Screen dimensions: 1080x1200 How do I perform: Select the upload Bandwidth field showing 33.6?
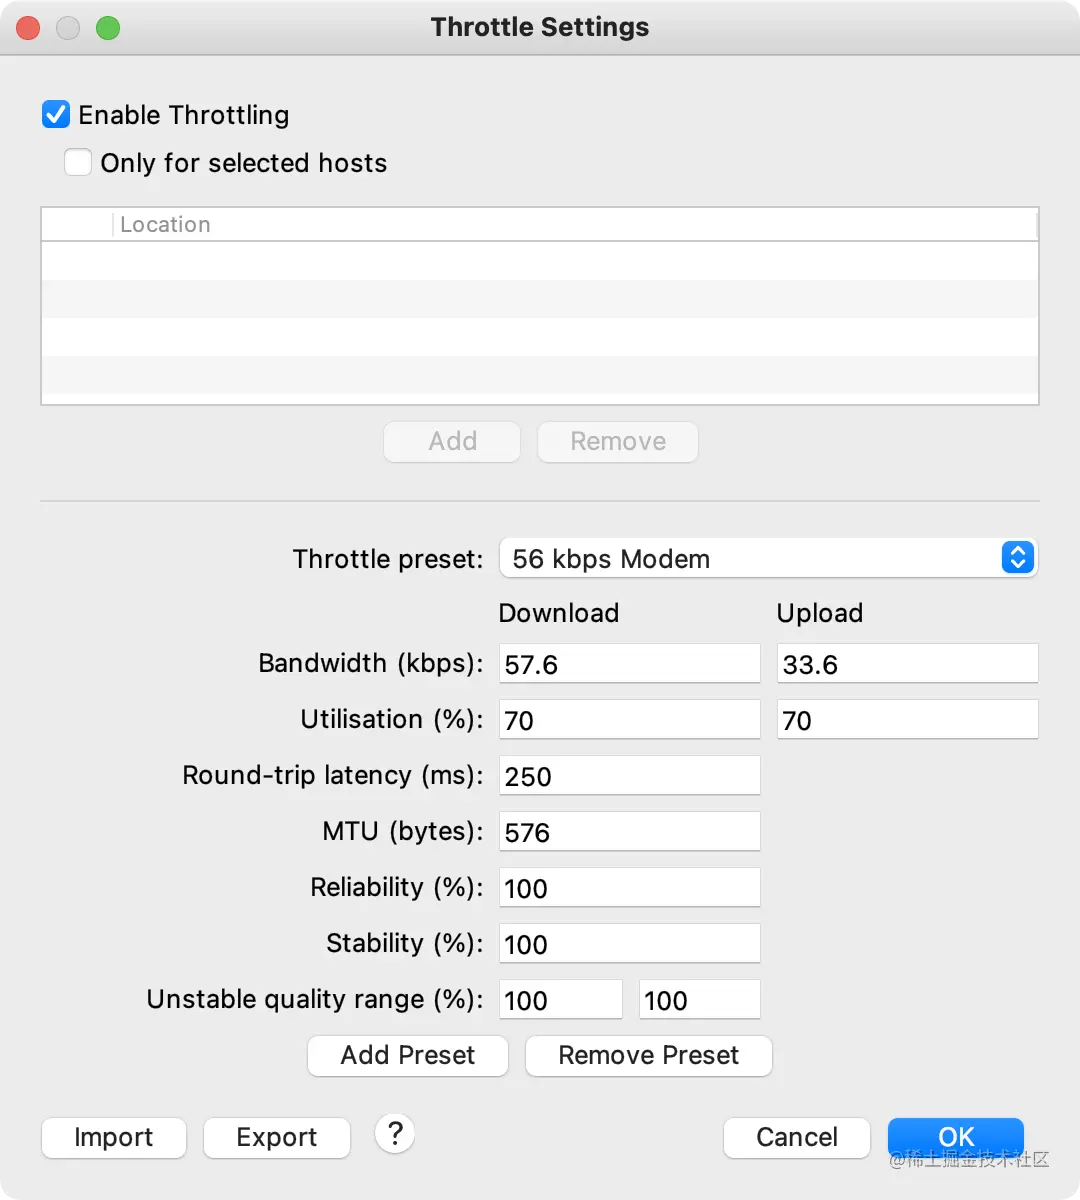coord(906,663)
